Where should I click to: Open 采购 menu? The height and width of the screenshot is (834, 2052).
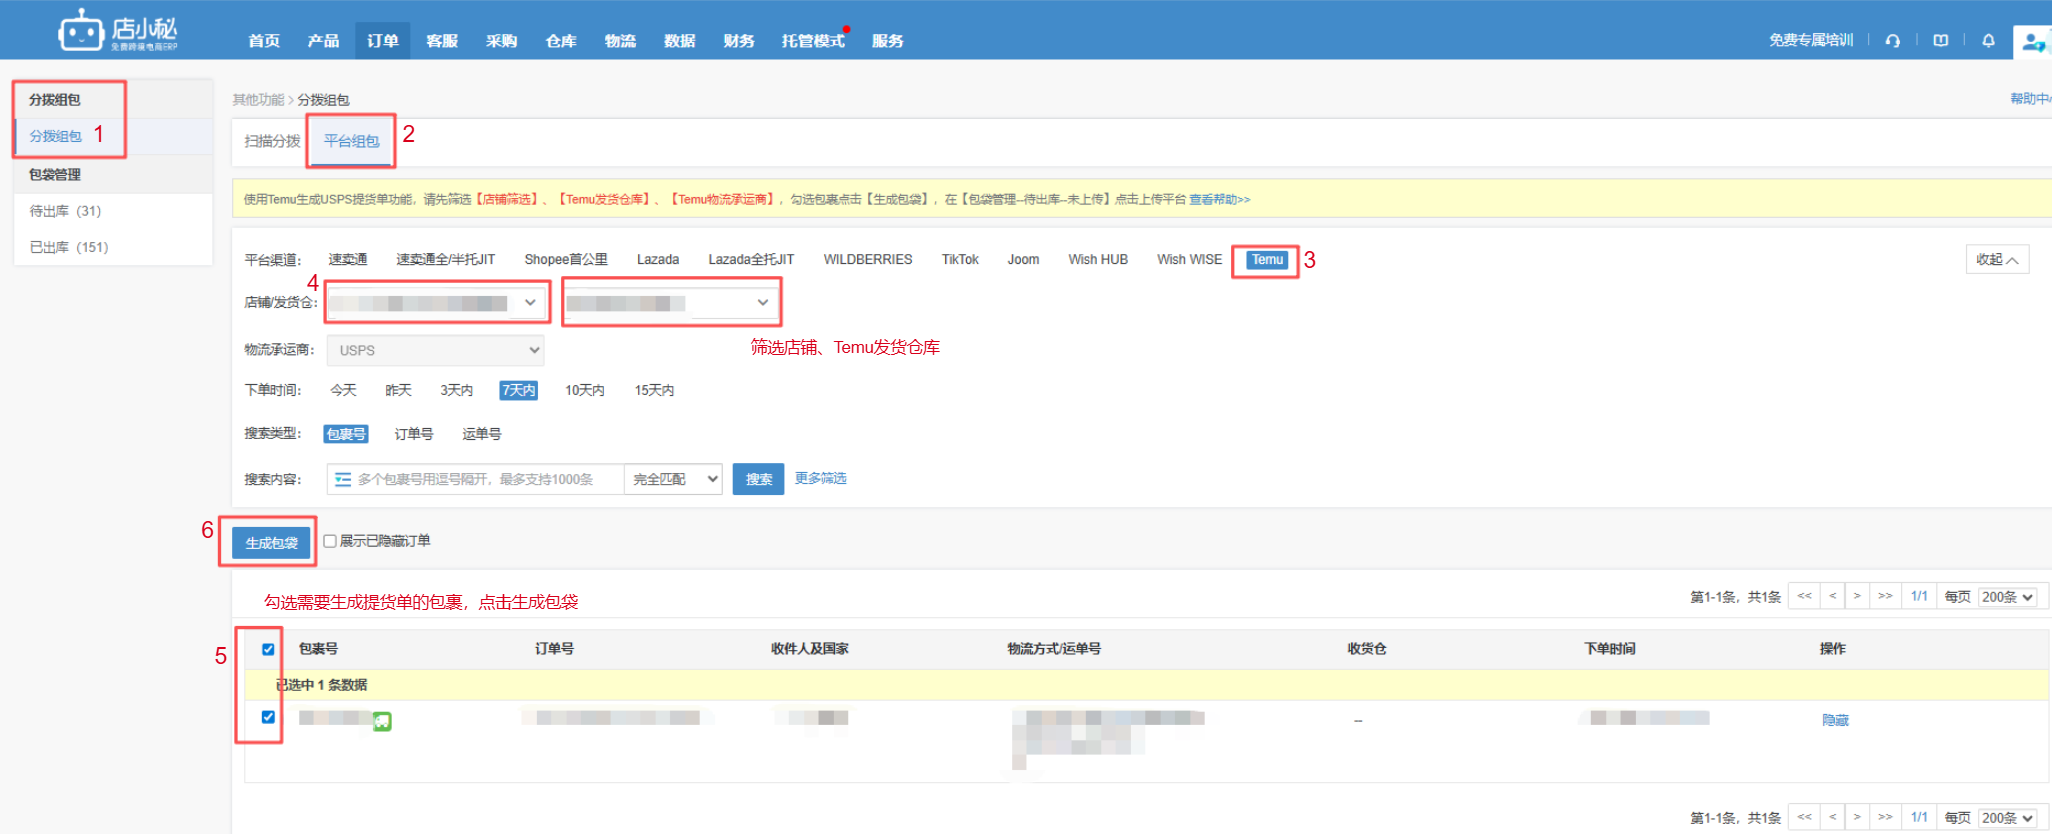tap(501, 41)
